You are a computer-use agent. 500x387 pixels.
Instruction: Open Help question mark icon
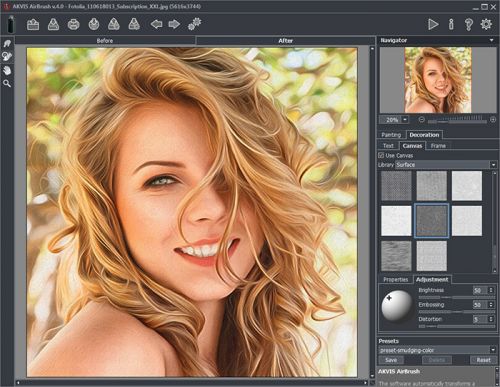pyautogui.click(x=469, y=24)
